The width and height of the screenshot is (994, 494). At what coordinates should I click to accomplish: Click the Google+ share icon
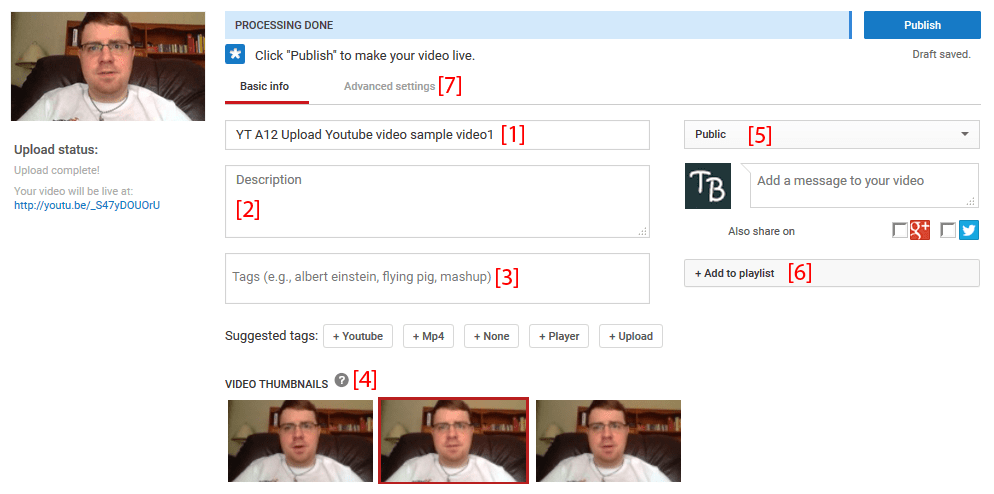coord(920,231)
